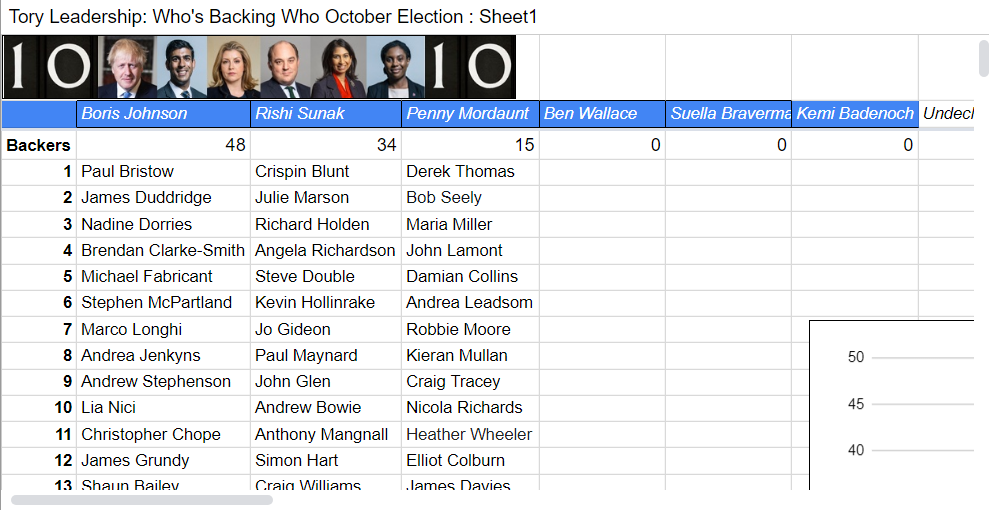Click the left Number 10 door image
Image resolution: width=989 pixels, height=510 pixels.
tap(51, 67)
